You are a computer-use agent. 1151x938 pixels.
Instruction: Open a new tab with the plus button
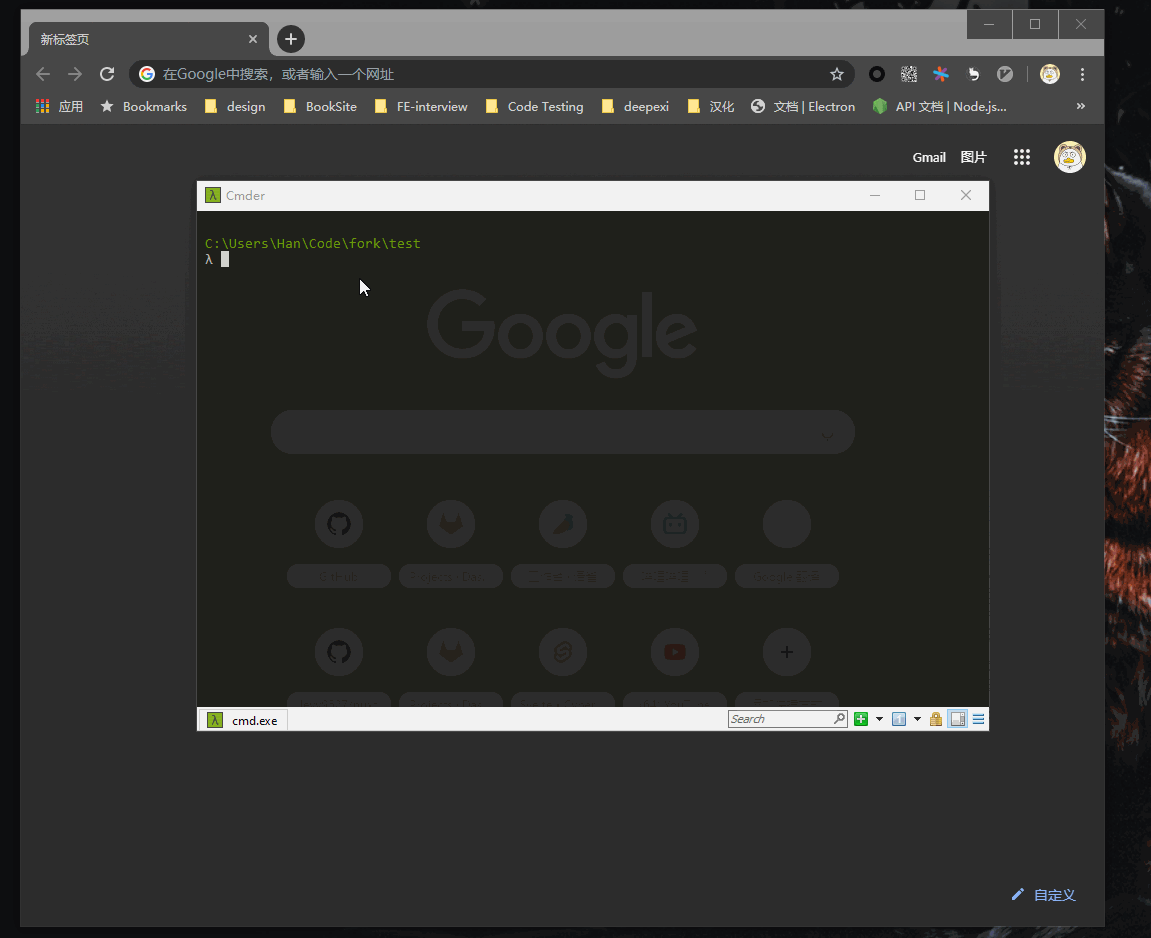pyautogui.click(x=291, y=39)
